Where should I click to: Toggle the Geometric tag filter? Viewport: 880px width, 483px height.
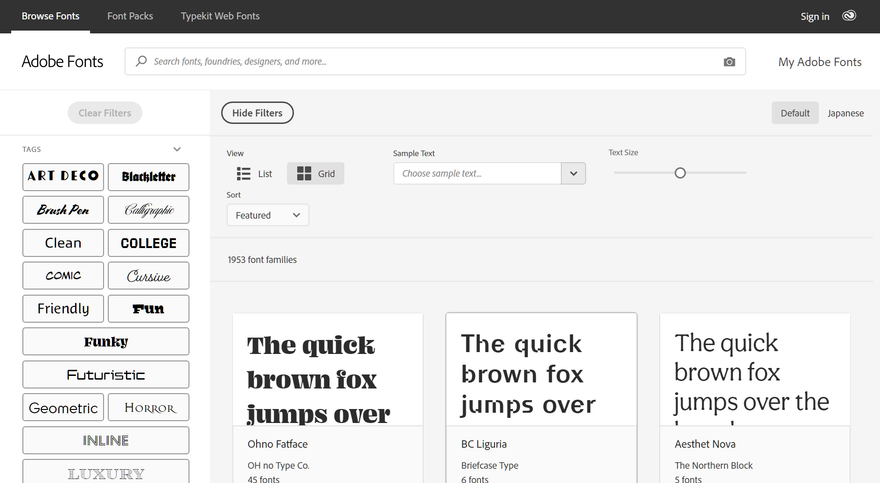(x=63, y=407)
